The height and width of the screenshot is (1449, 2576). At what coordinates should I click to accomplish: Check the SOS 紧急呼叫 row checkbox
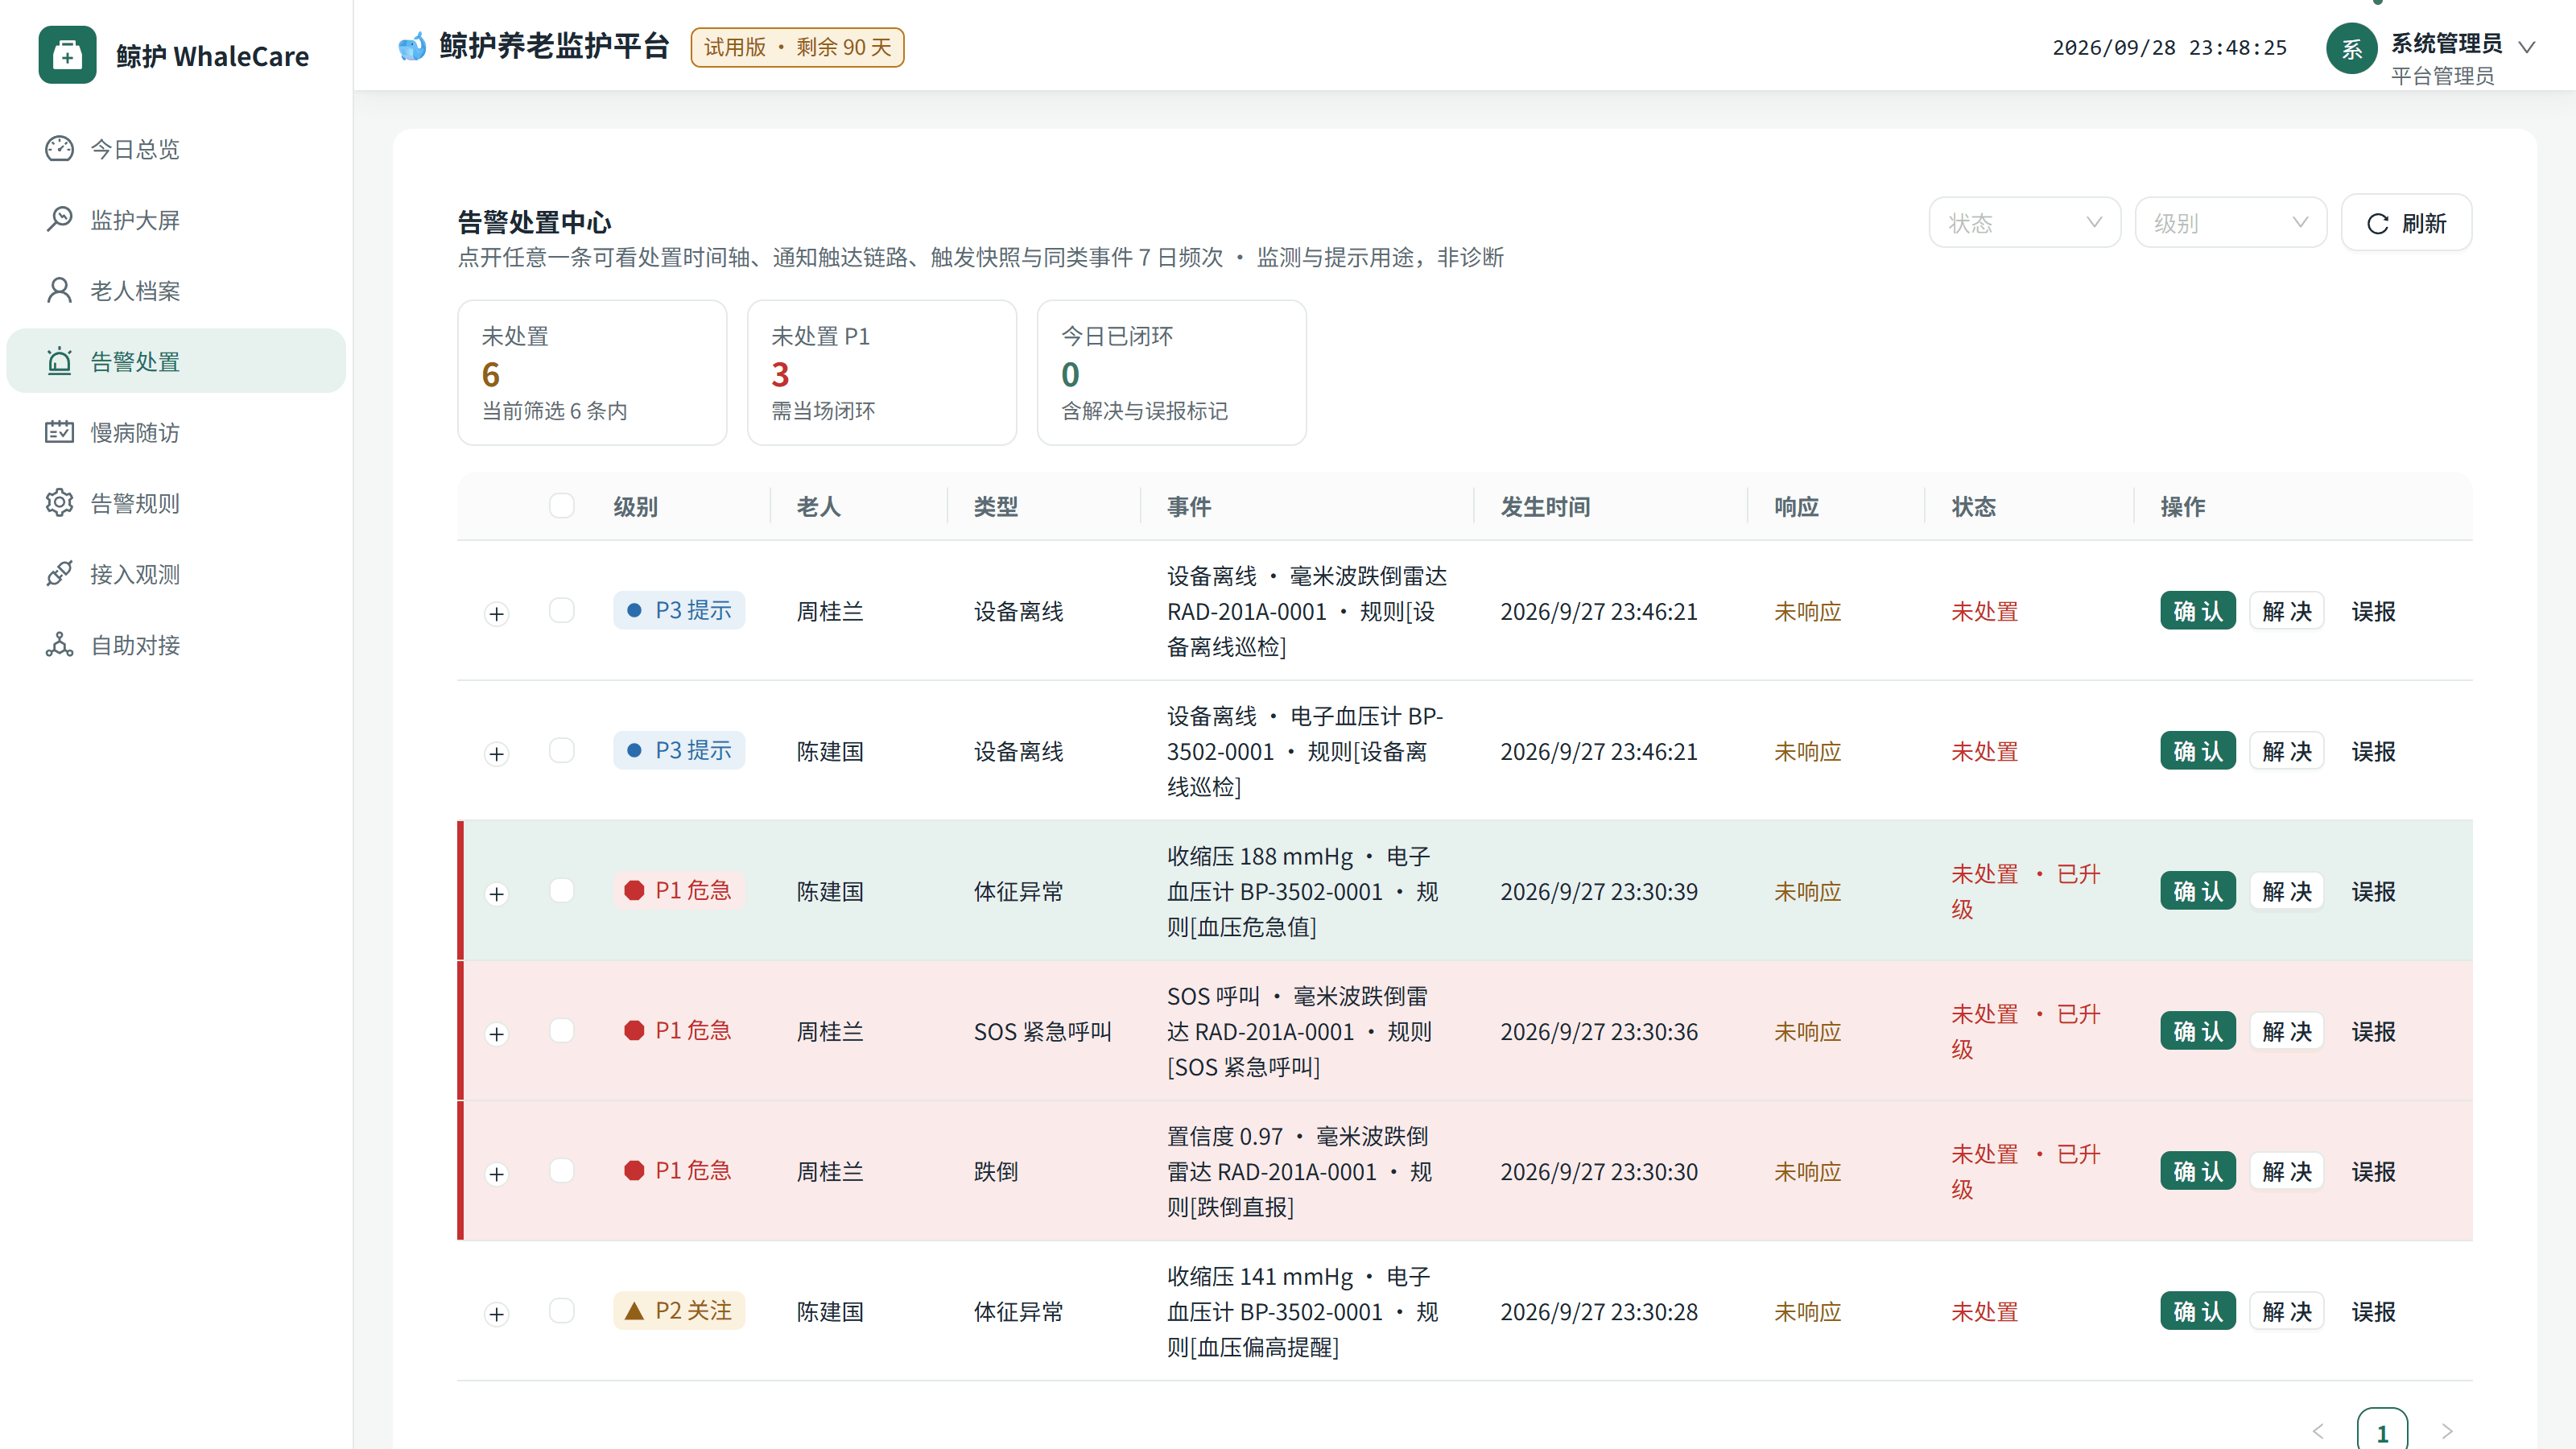tap(562, 1031)
